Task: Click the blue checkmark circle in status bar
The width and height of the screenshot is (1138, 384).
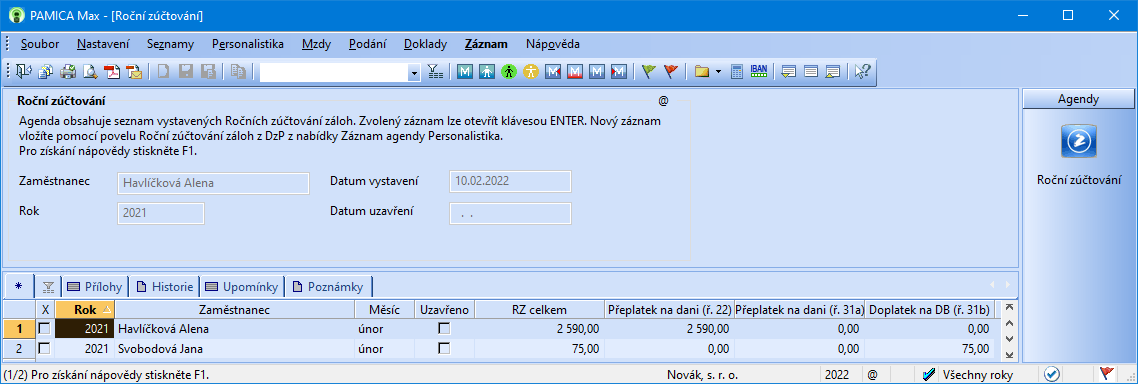Action: 1052,375
